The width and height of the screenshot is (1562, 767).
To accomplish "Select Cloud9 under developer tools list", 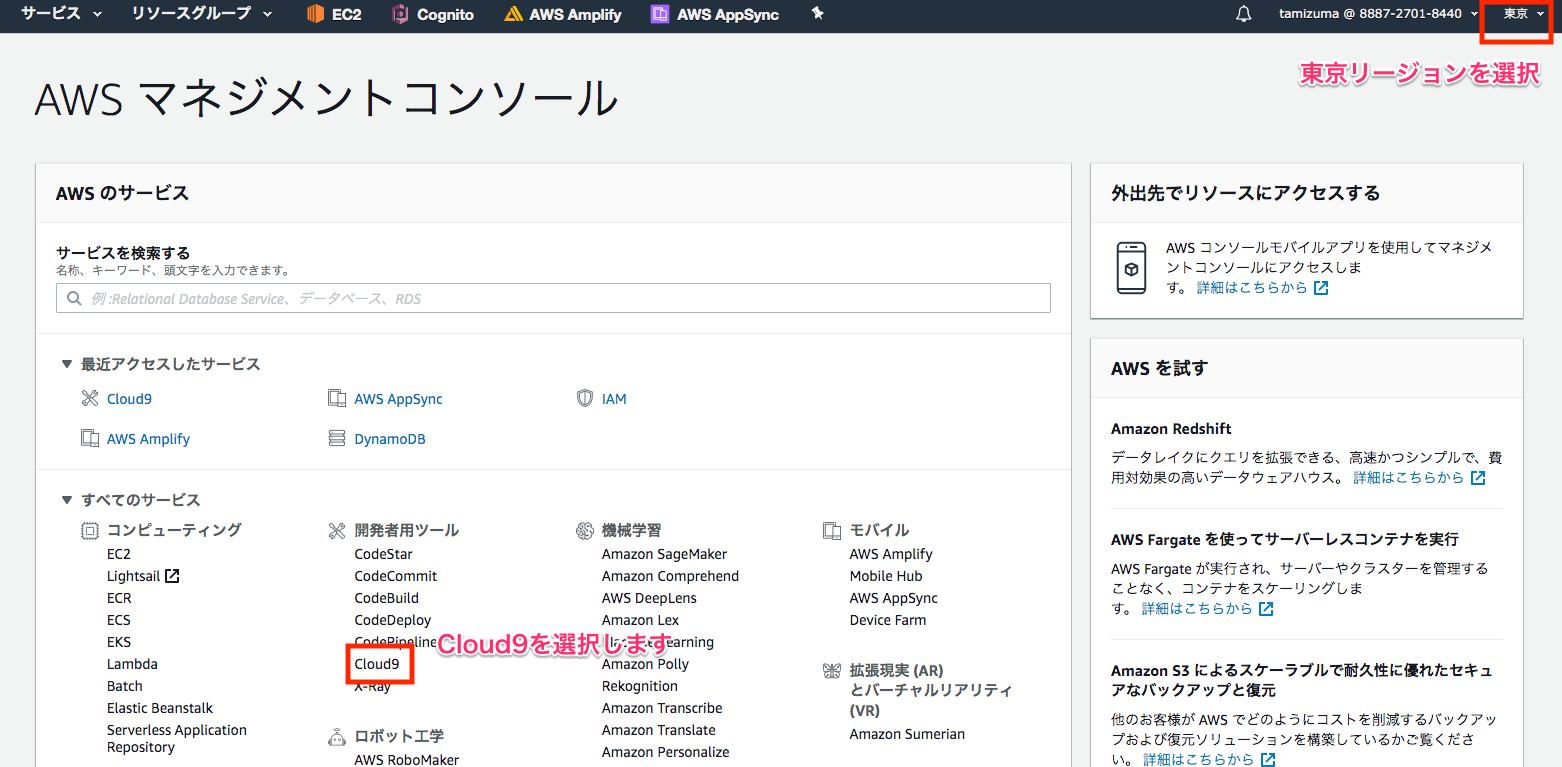I will tap(377, 664).
